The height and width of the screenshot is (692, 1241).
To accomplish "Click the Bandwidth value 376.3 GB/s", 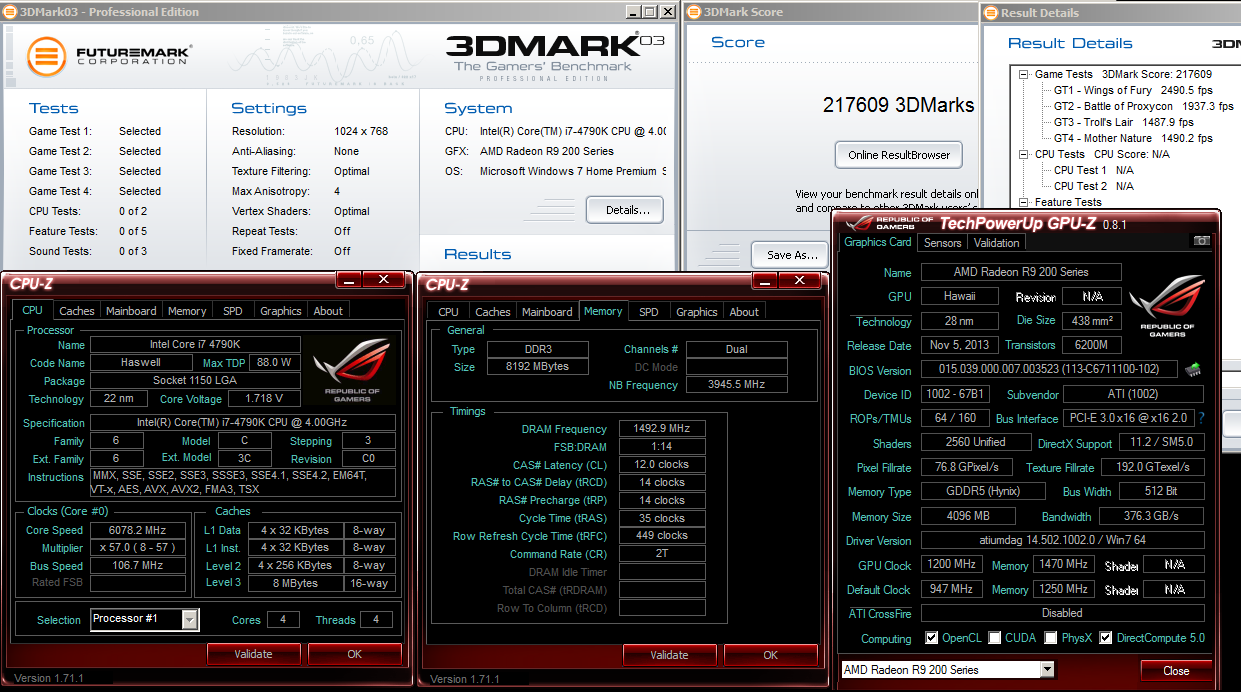I will (x=1151, y=517).
